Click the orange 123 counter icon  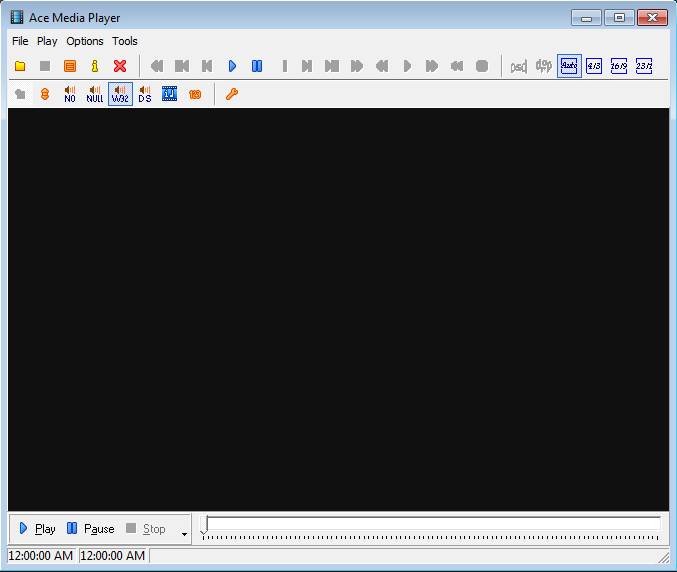(x=195, y=94)
